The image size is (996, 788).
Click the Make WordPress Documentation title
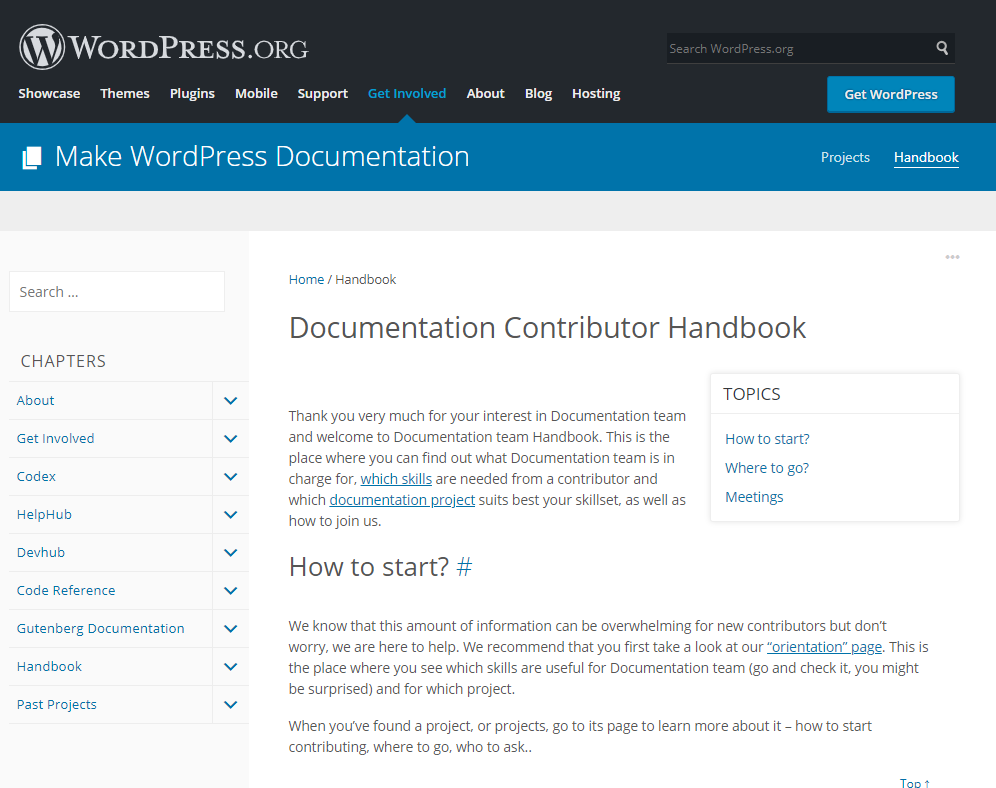click(x=262, y=157)
